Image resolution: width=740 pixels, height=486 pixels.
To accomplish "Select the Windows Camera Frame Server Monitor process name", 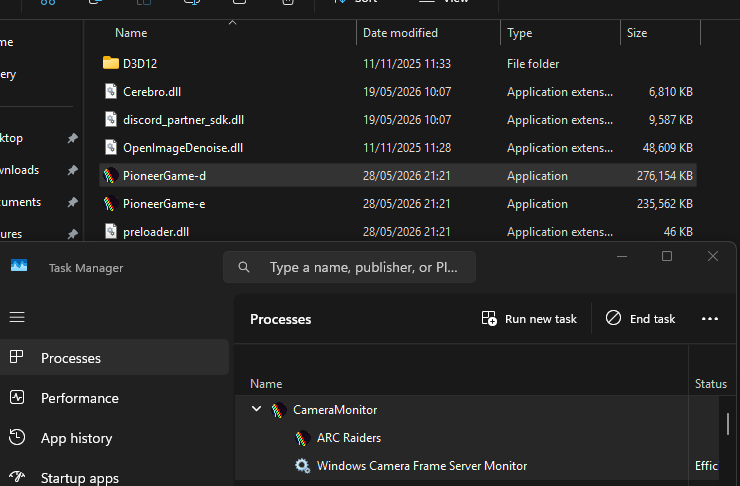I will [422, 466].
